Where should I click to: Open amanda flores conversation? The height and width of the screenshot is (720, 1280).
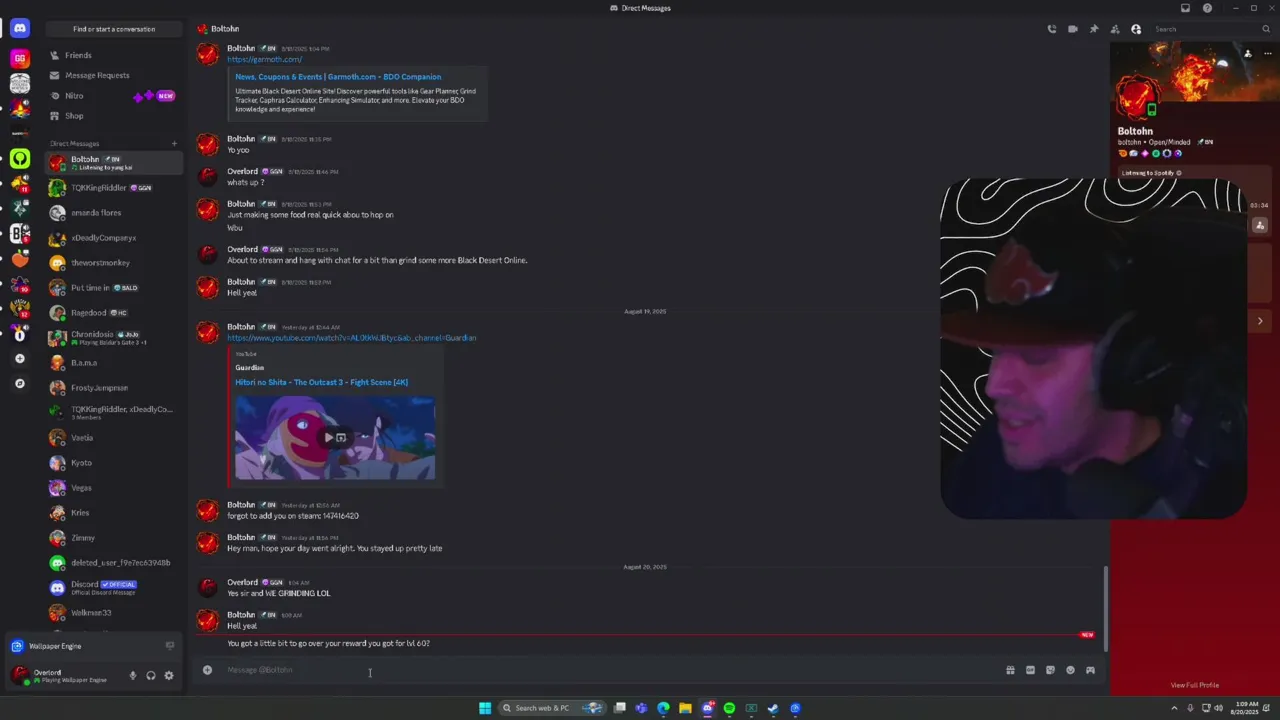pyautogui.click(x=113, y=213)
